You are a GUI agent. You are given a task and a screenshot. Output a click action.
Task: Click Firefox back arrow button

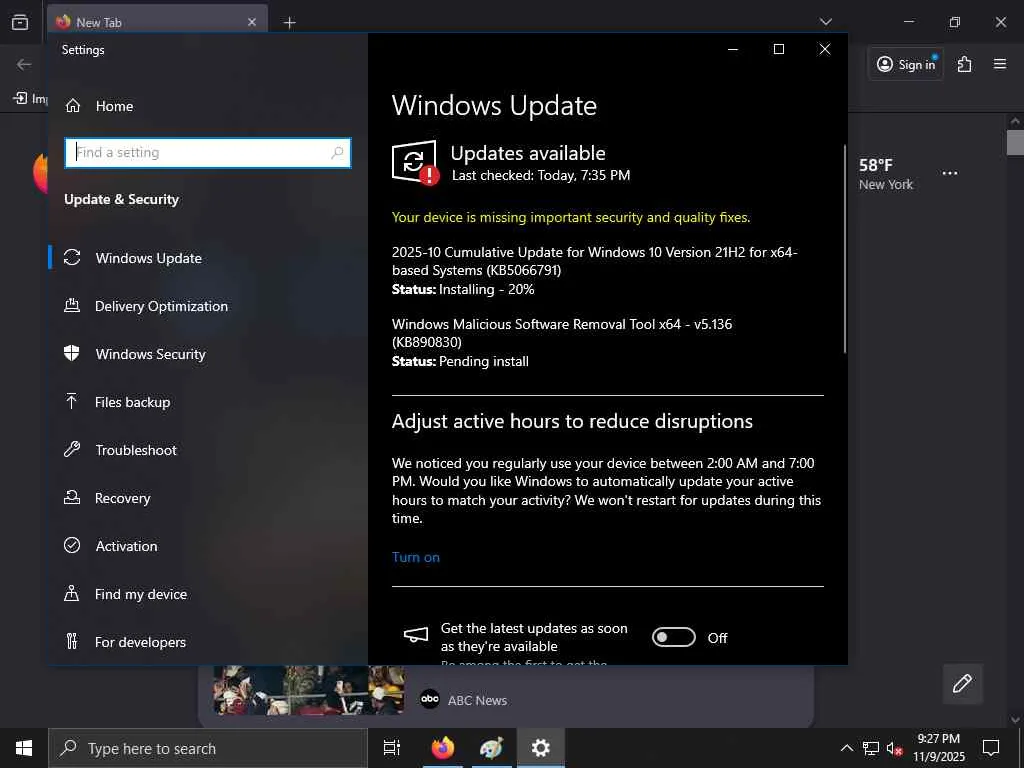24,64
